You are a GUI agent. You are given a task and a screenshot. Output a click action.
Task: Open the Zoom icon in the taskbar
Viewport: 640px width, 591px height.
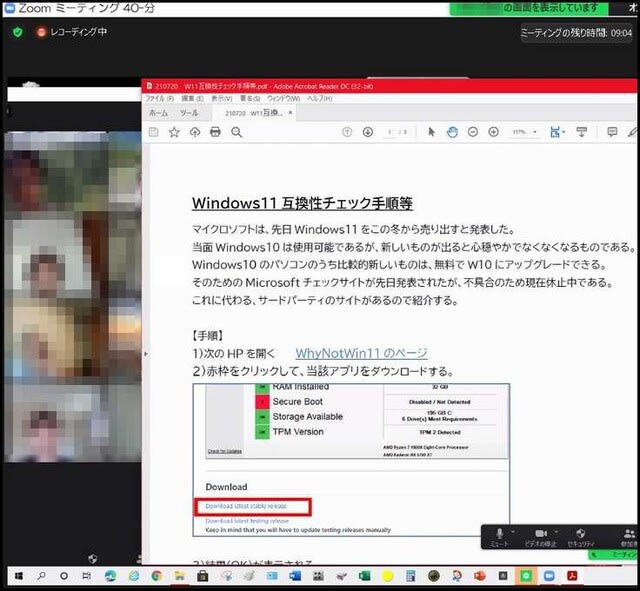pos(549,576)
